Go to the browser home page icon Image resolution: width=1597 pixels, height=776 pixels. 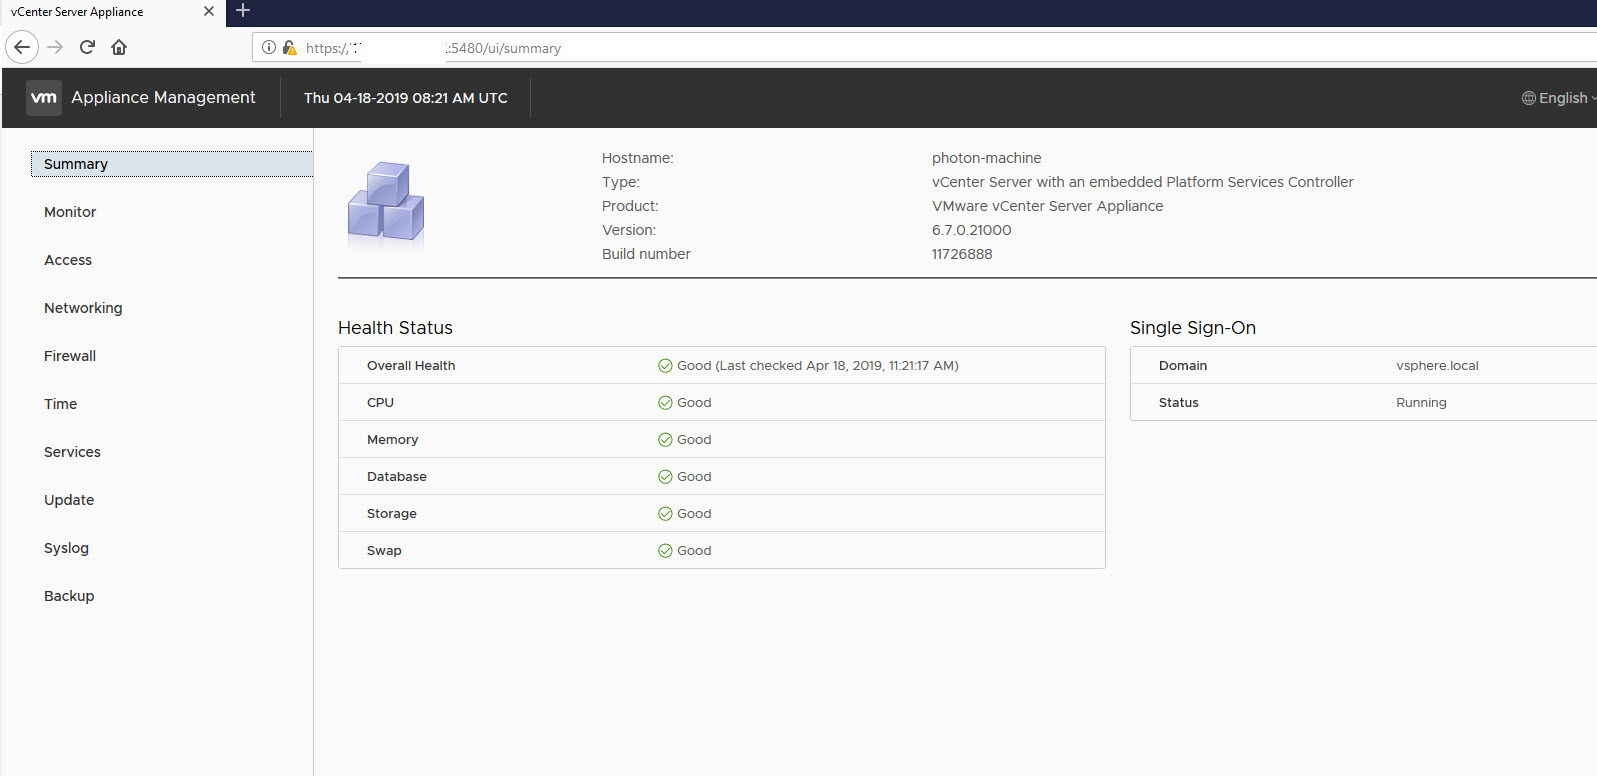coord(119,47)
